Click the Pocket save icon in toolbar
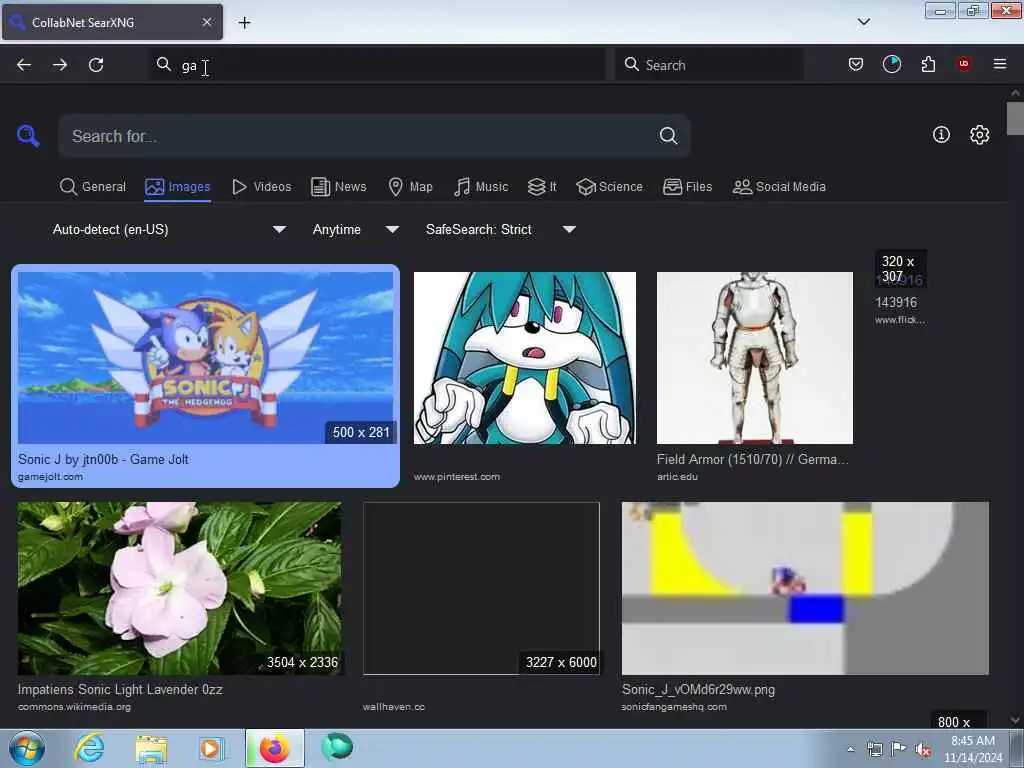The height and width of the screenshot is (768, 1024). point(856,64)
